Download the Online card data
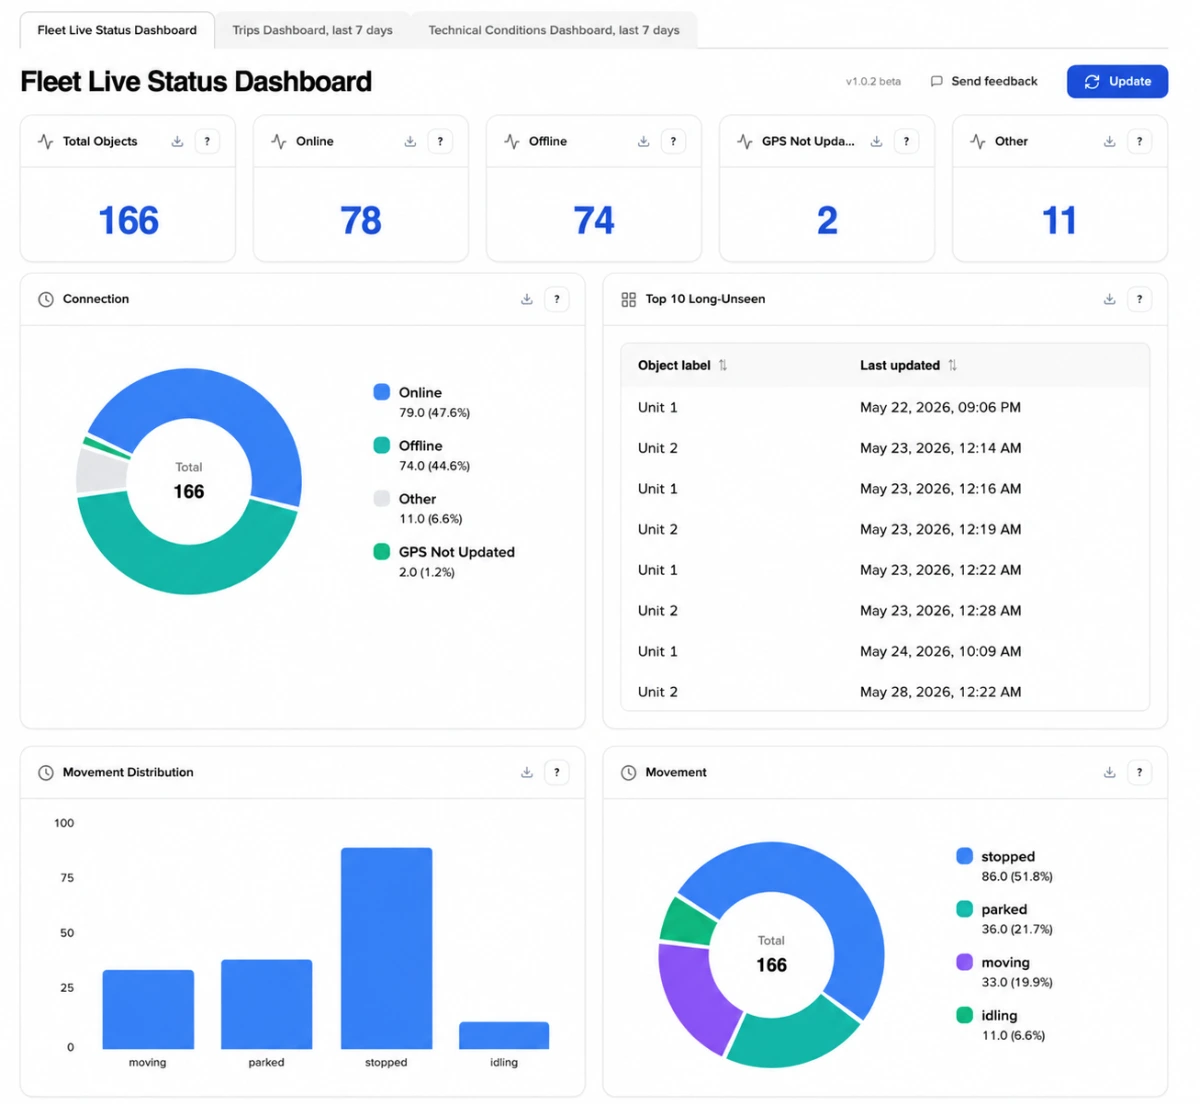 [410, 142]
